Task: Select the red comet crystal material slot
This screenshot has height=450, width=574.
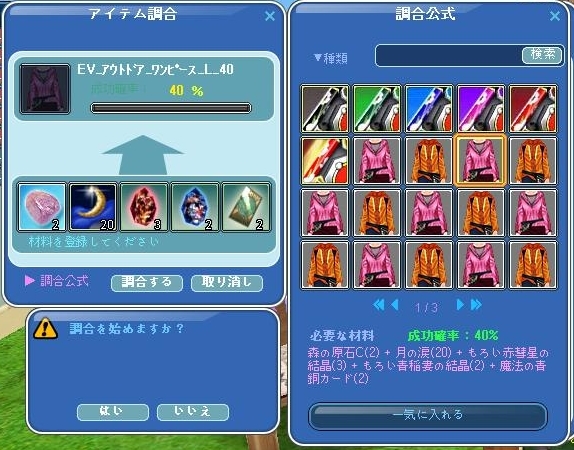Action: click(x=144, y=207)
